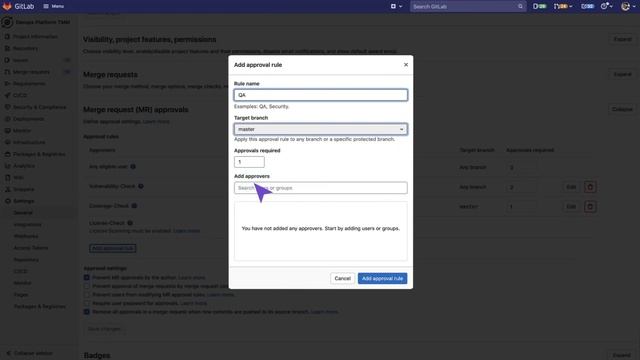Open Access Tokens under Settings
640x360 pixels.
pyautogui.click(x=31, y=248)
